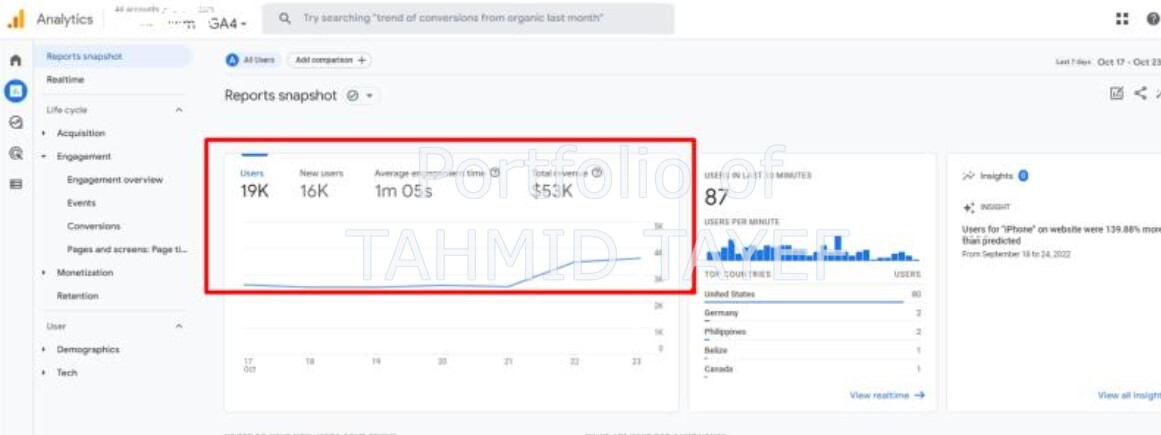Screen dimensions: 1161x435
Task: Click the Insights count badge
Action: [x=1023, y=176]
